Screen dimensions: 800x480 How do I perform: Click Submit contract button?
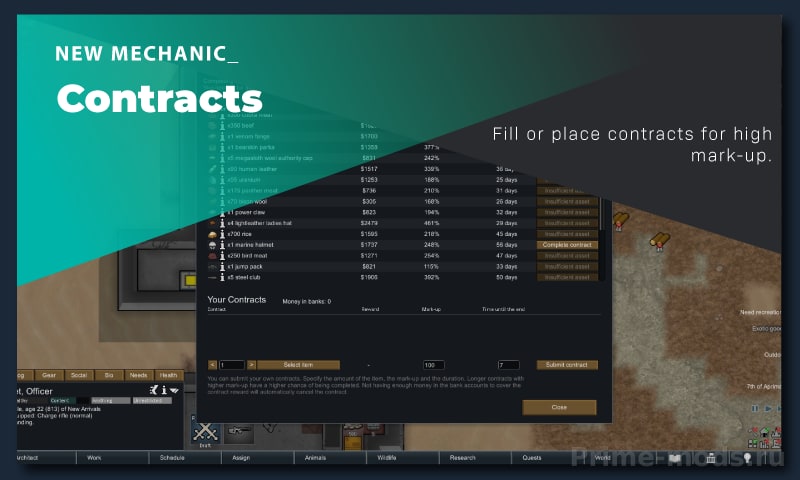[567, 365]
